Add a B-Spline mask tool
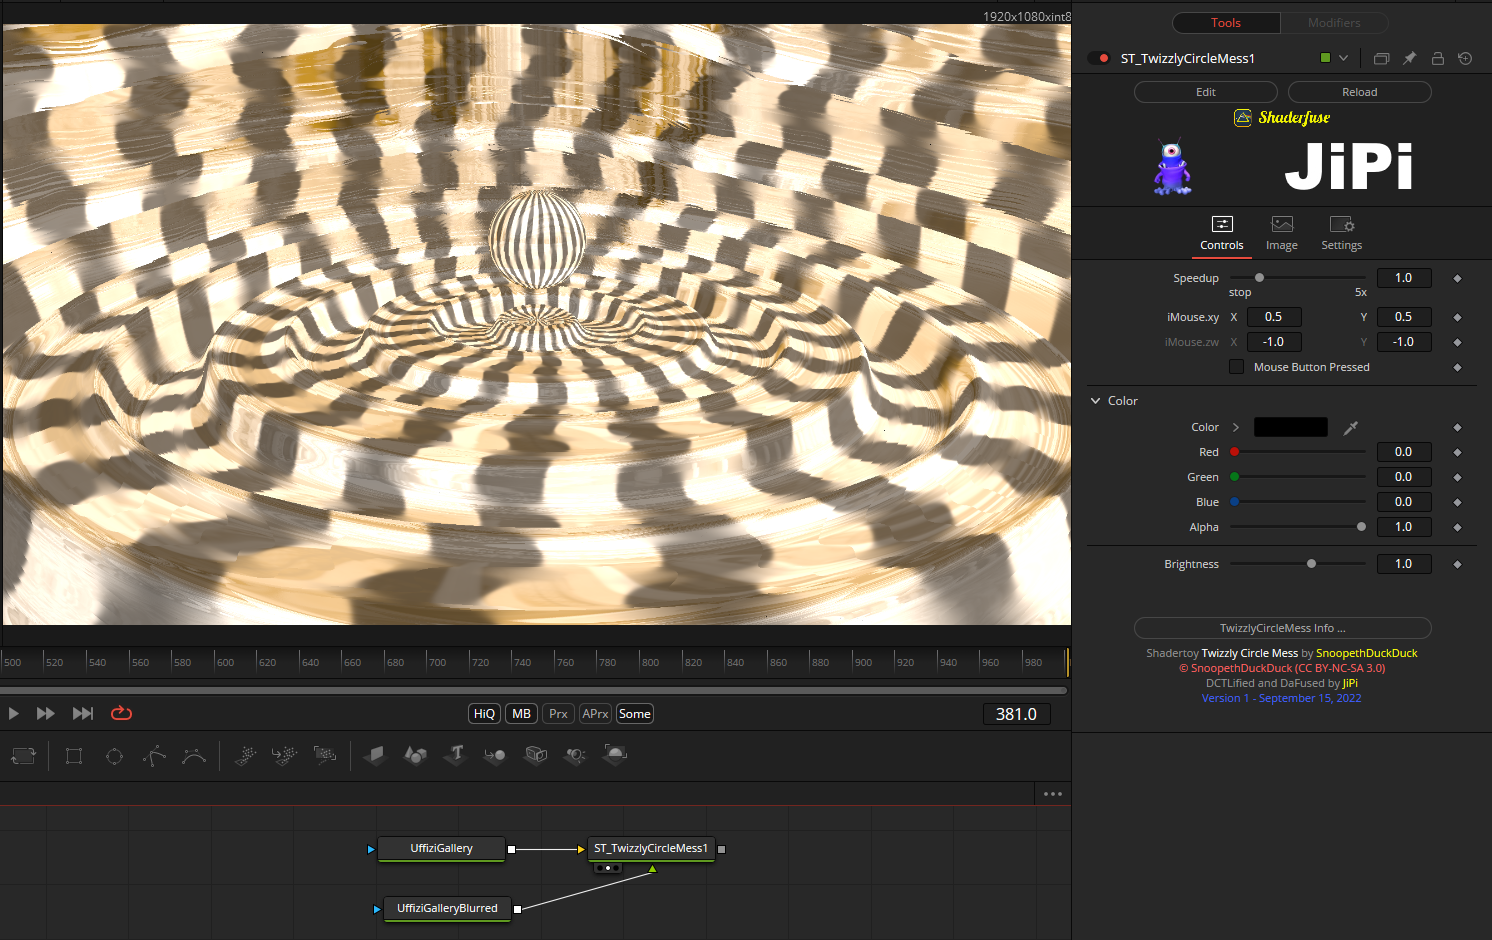 point(194,756)
